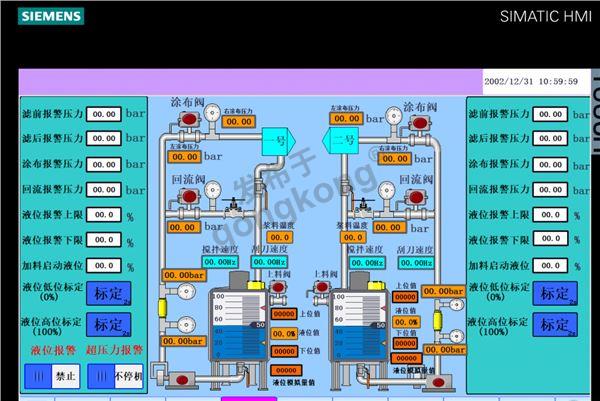
Task: Click tank one's level bar graph
Action: [x=238, y=326]
